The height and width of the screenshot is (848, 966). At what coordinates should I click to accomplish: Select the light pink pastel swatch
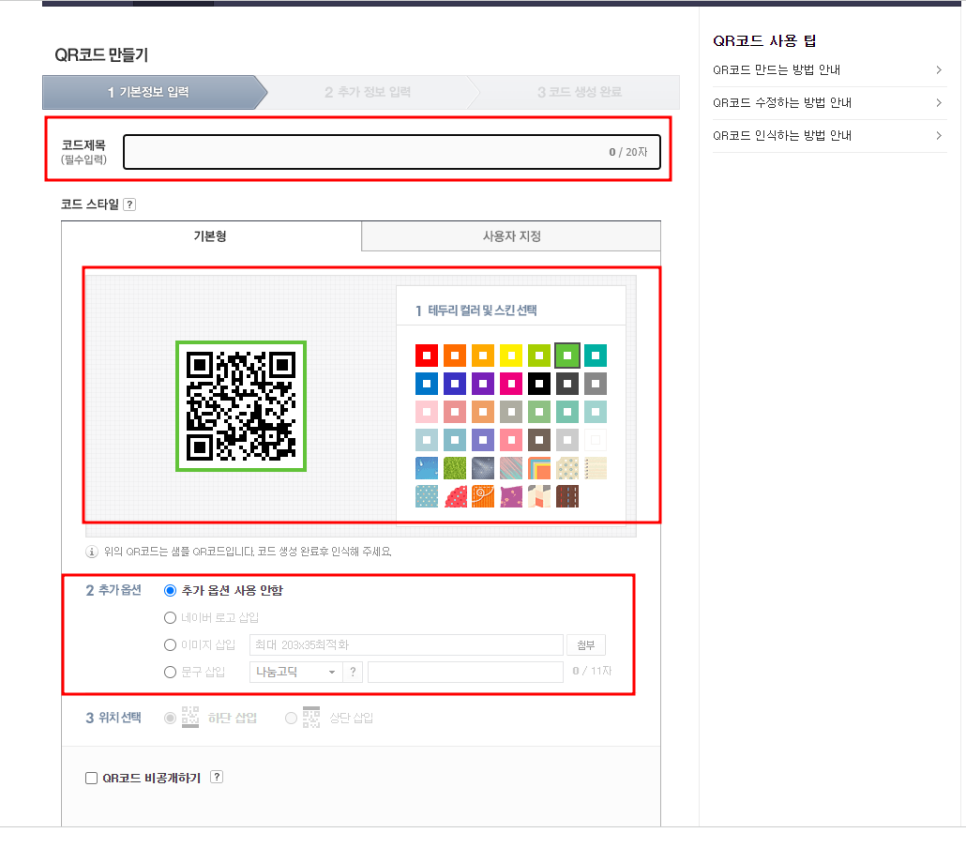pyautogui.click(x=426, y=412)
